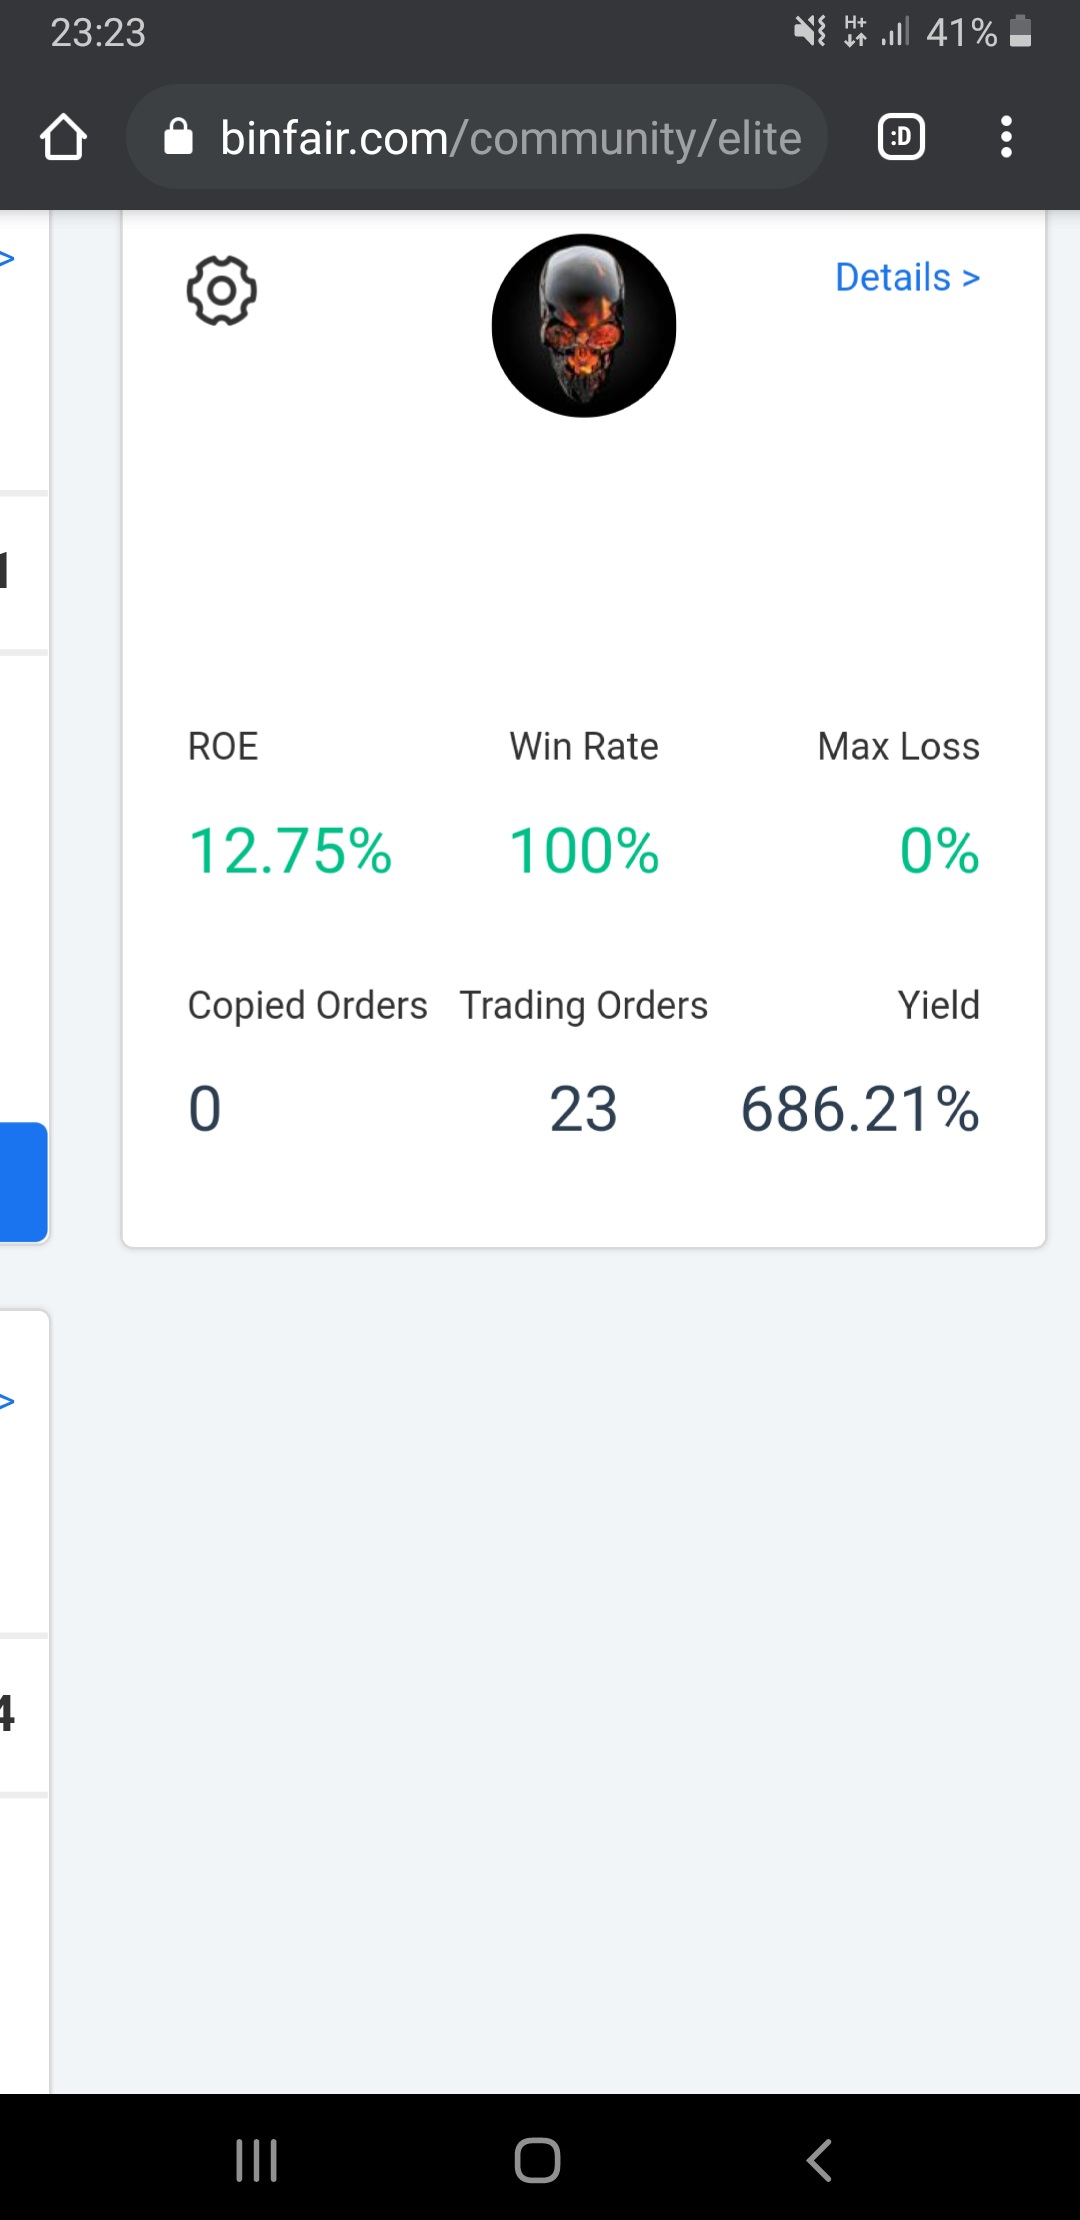The width and height of the screenshot is (1080, 2220).
Task: Tap the battery status indicator
Action: [1020, 32]
